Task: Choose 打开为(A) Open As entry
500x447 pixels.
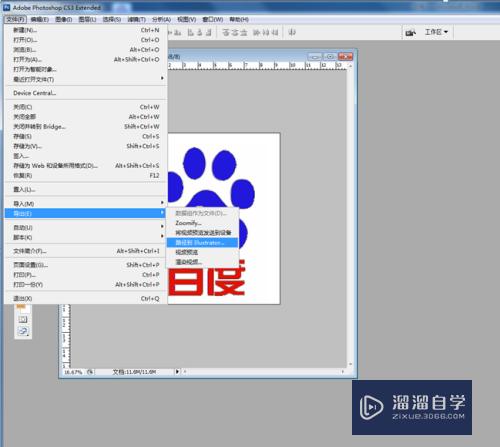Action: [86, 59]
